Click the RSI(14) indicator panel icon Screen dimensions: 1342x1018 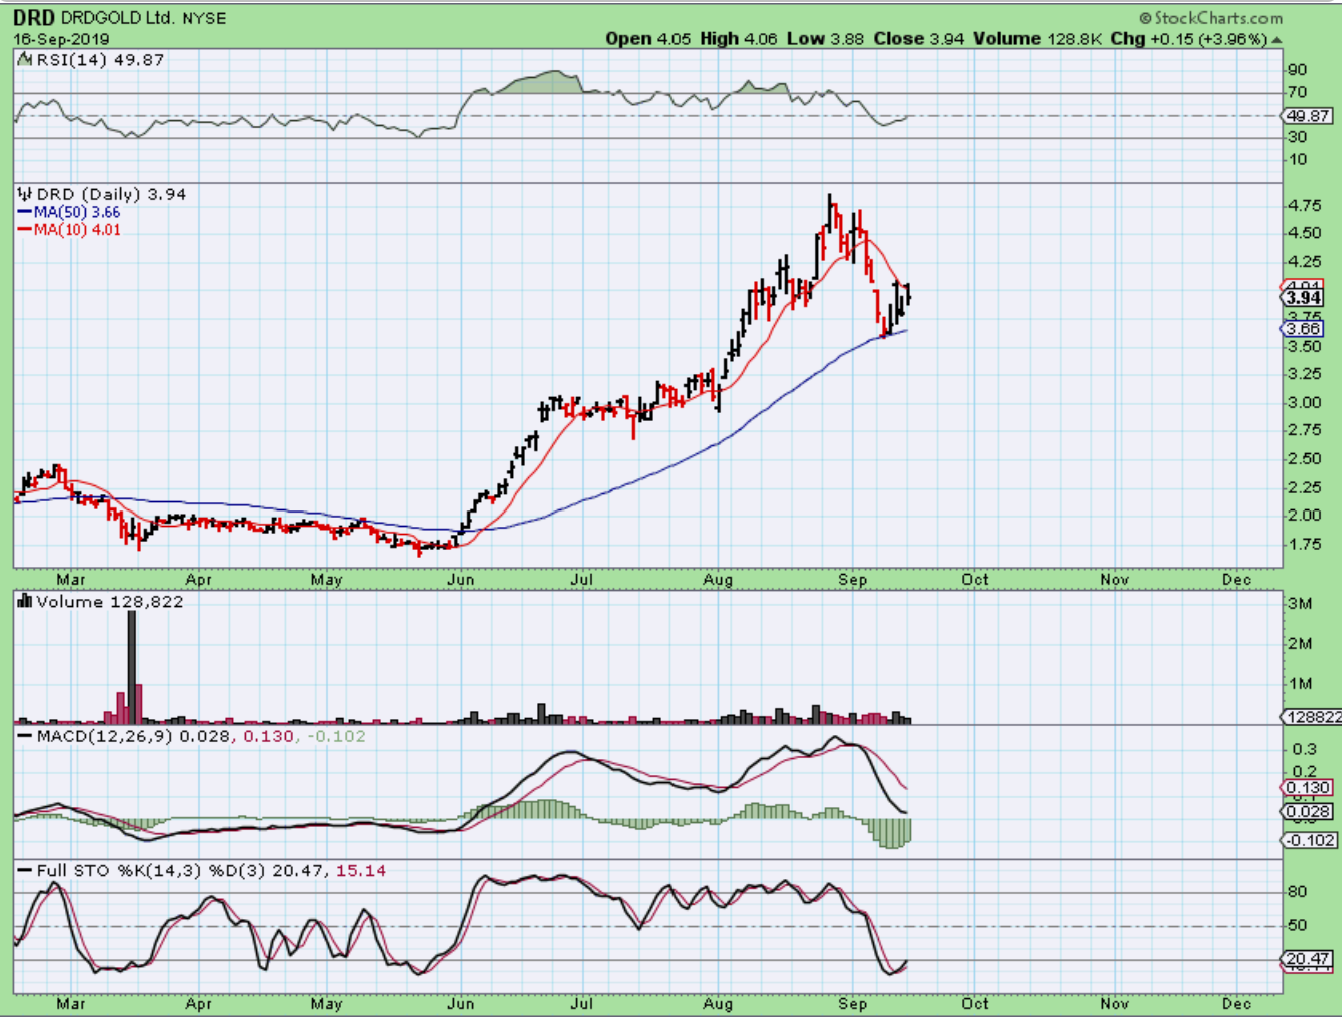pyautogui.click(x=25, y=60)
